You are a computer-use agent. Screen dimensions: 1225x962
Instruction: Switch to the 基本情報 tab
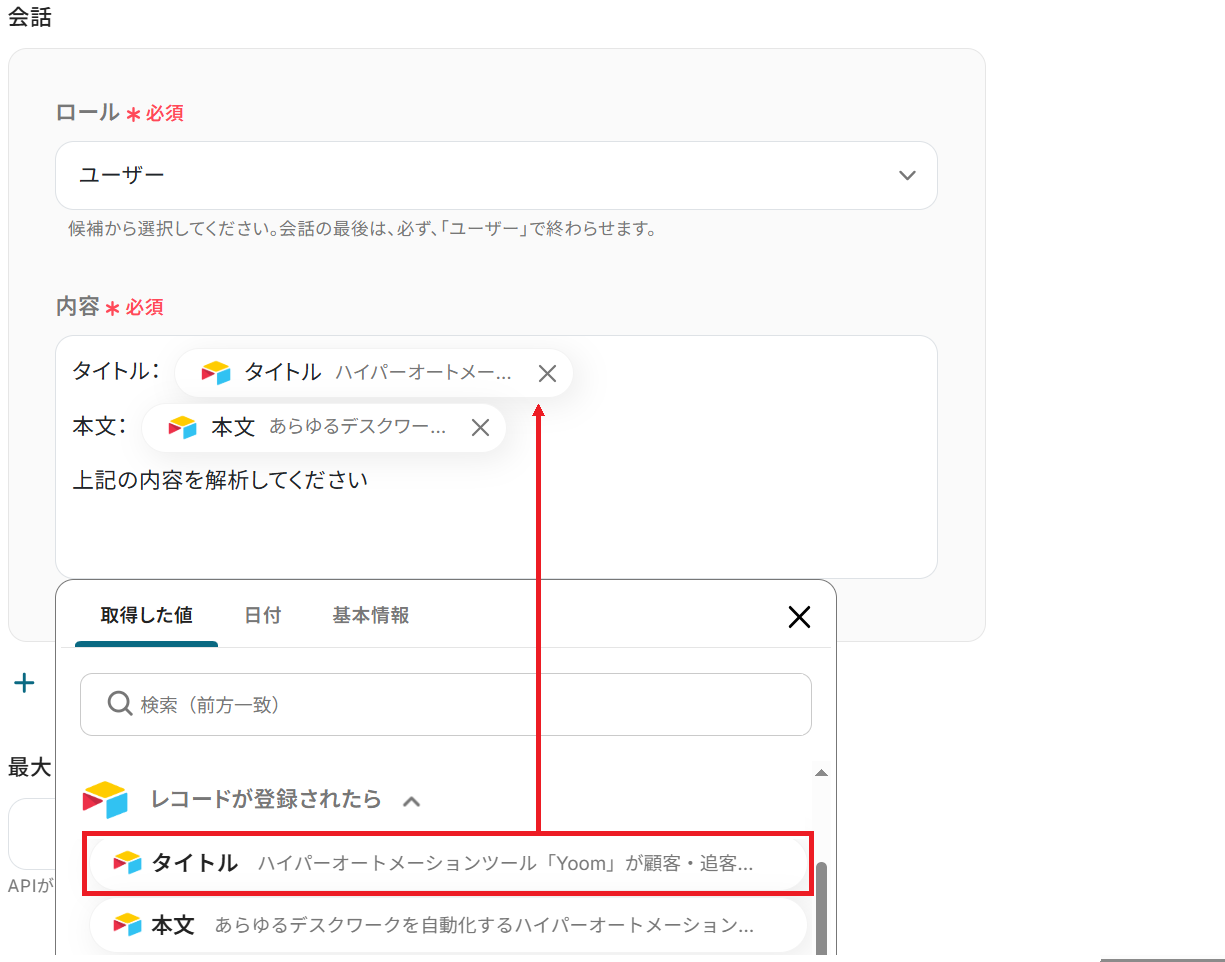(x=371, y=616)
